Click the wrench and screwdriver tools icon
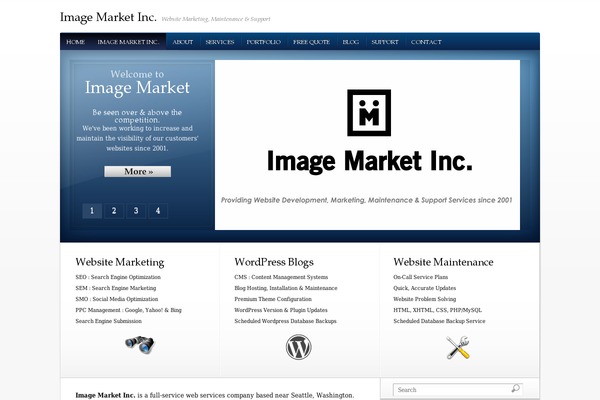600x400 pixels. click(x=458, y=347)
